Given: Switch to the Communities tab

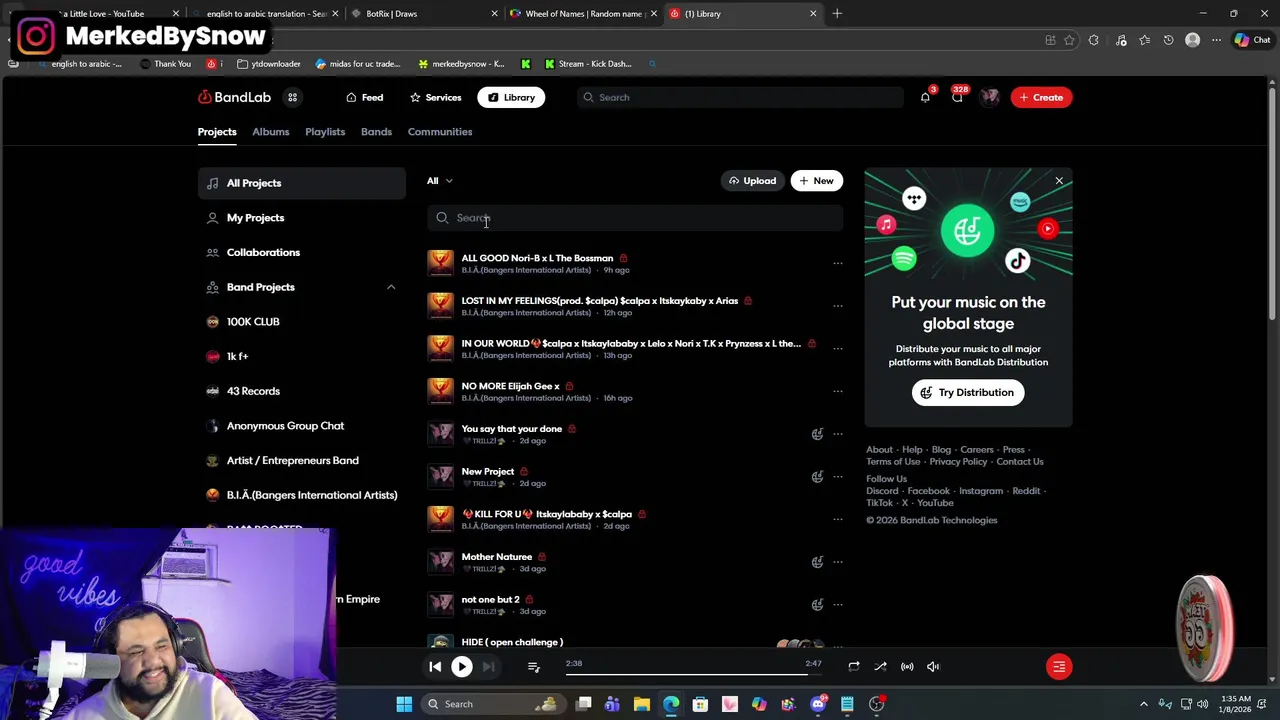Looking at the screenshot, I should point(440,132).
